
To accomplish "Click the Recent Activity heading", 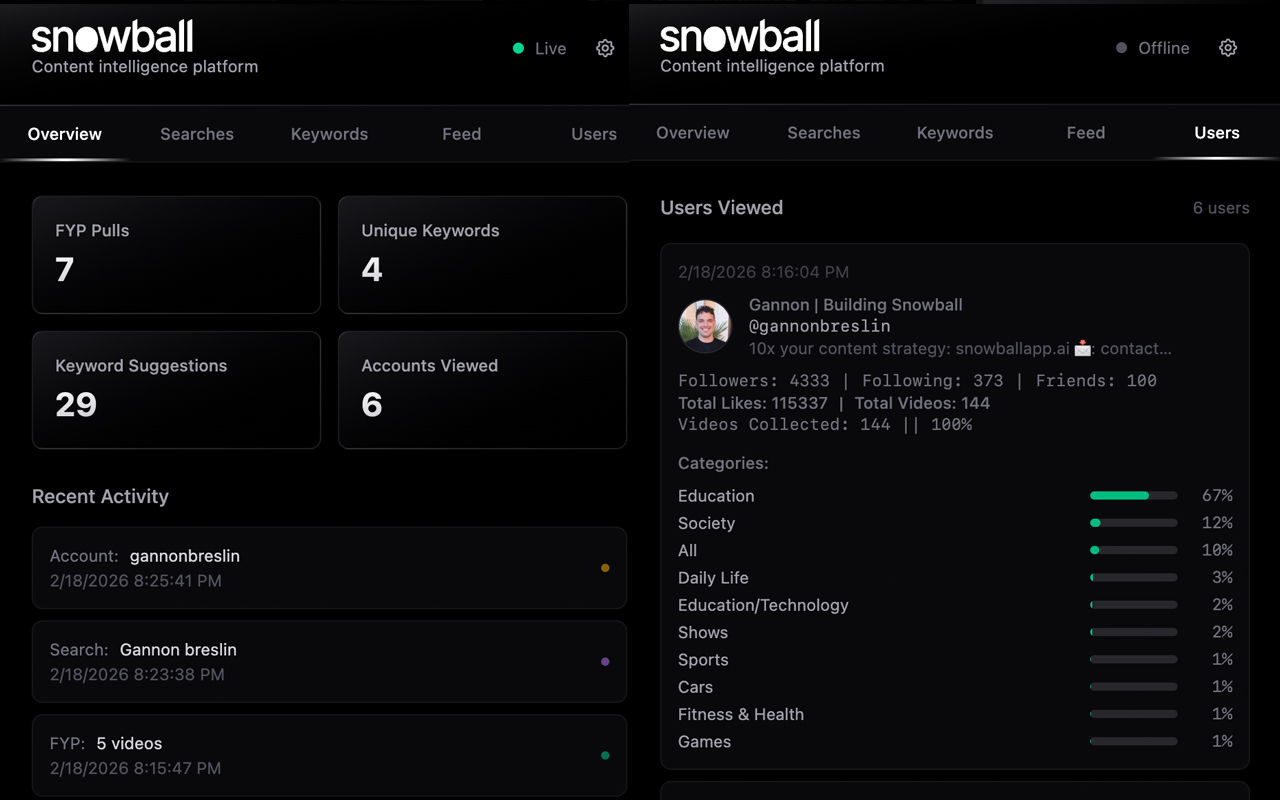I will tap(100, 497).
